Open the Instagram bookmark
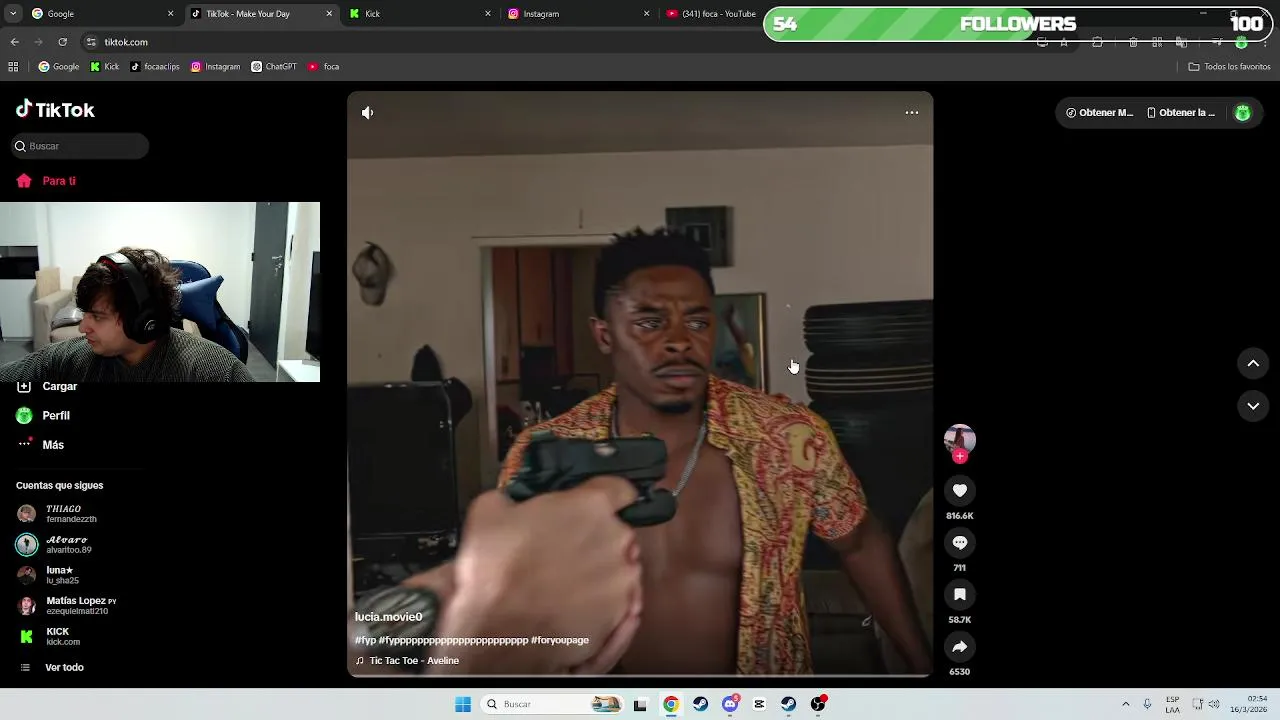This screenshot has width=1280, height=720. tap(215, 67)
